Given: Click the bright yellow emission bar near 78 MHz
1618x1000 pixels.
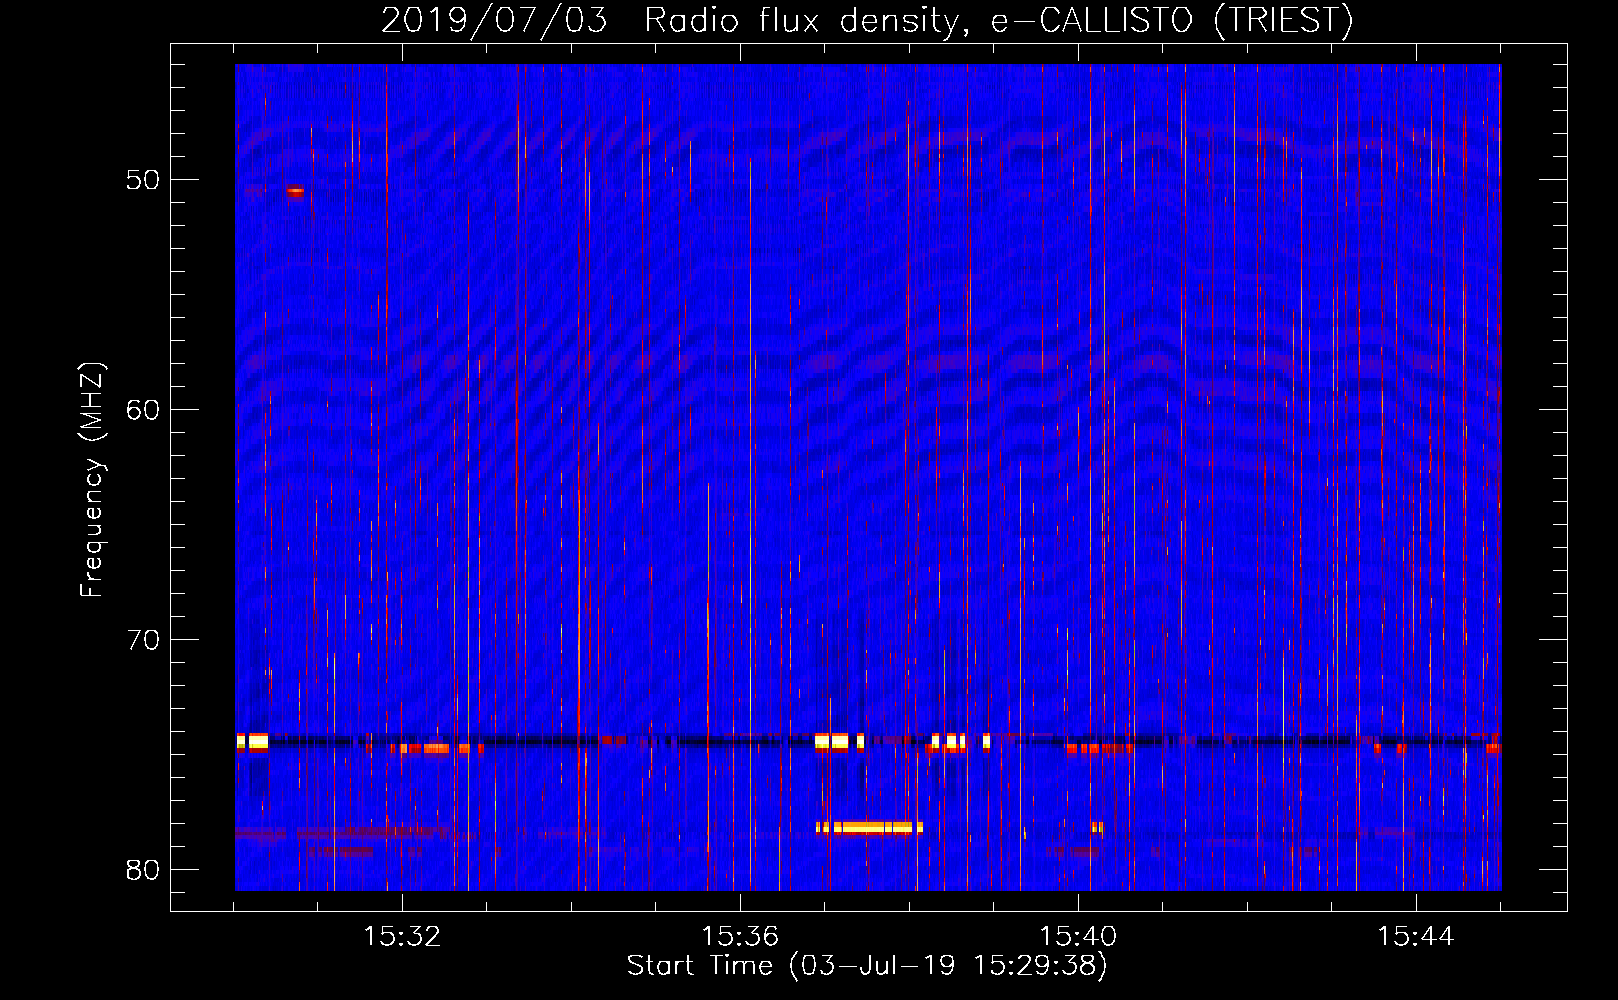Looking at the screenshot, I should [869, 828].
